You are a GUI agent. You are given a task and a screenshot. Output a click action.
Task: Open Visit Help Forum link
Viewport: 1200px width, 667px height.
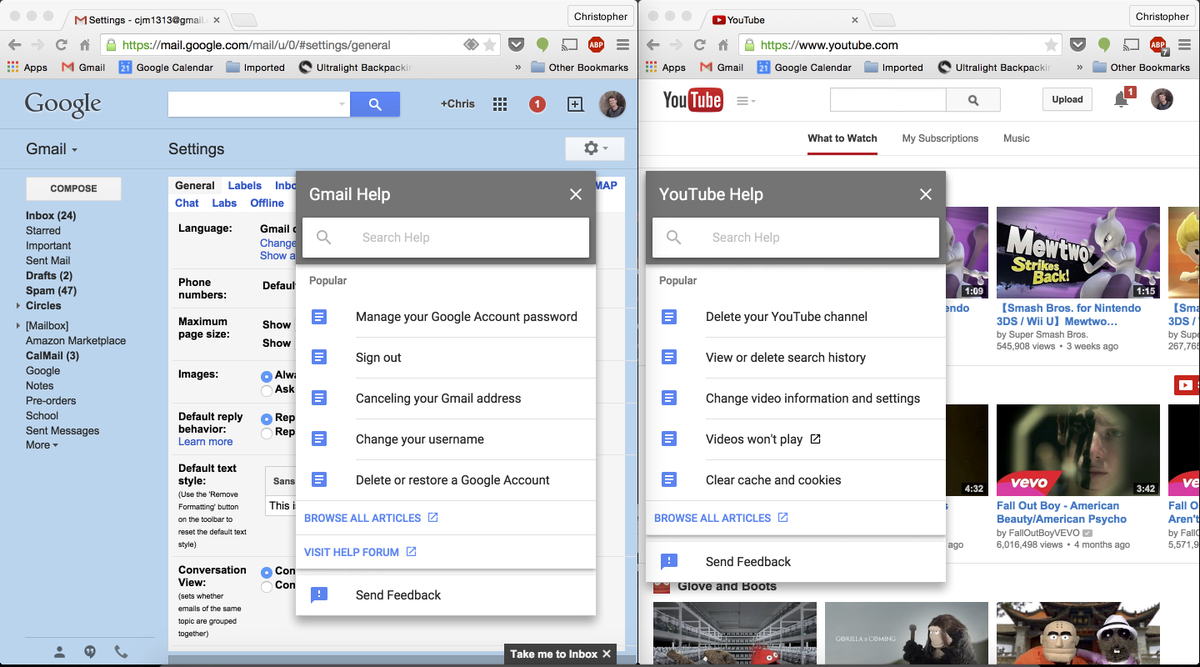360,552
